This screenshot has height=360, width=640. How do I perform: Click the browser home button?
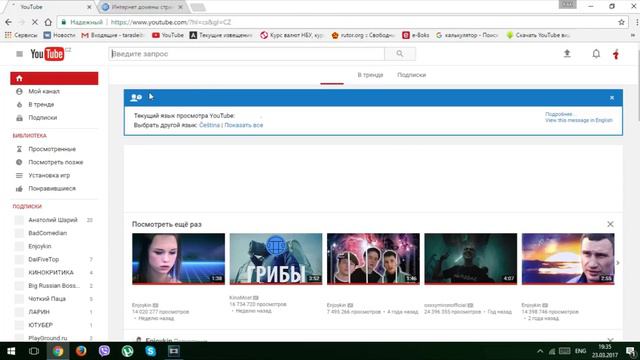pyautogui.click(x=48, y=22)
